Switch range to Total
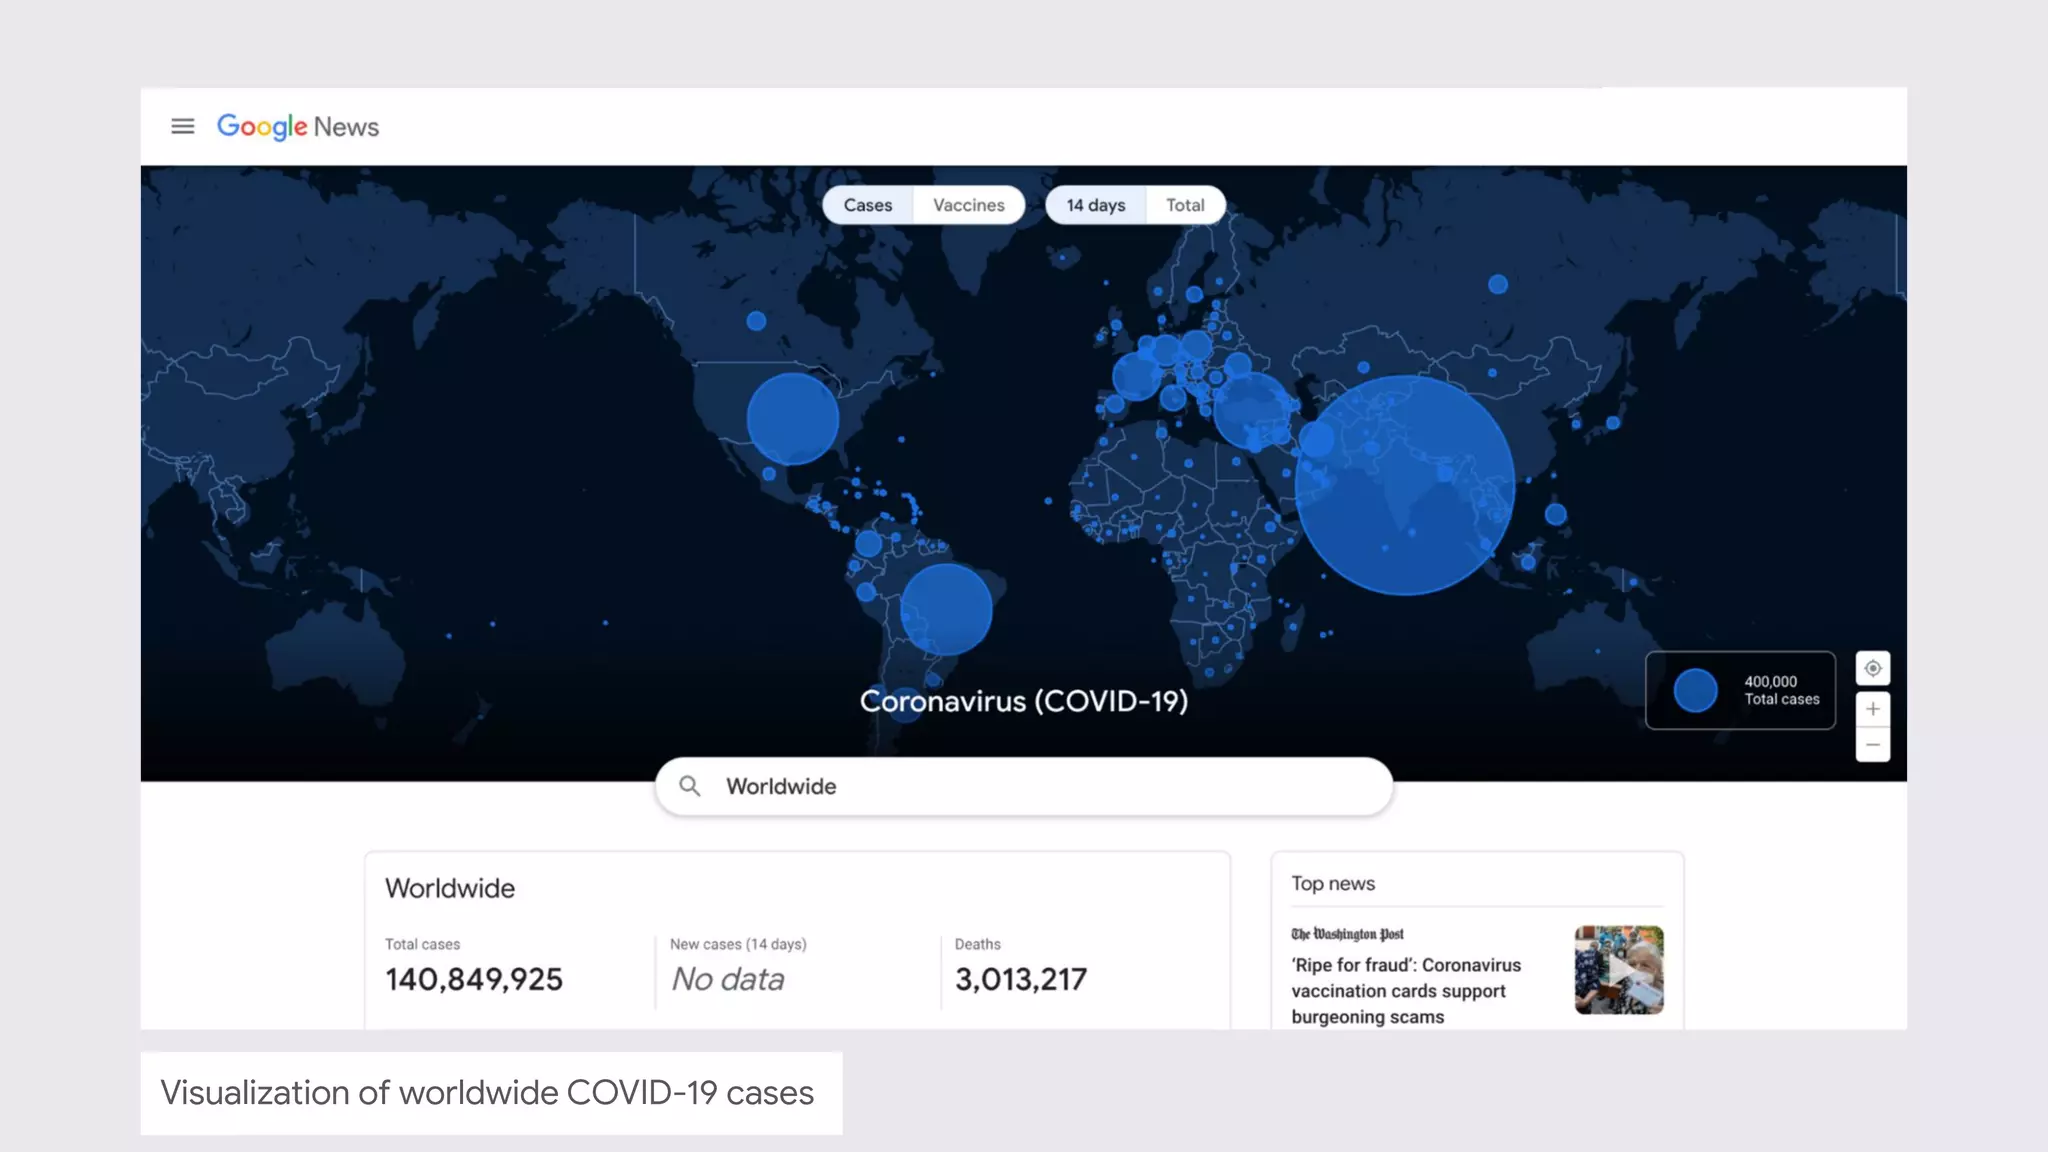2048x1152 pixels. 1185,205
